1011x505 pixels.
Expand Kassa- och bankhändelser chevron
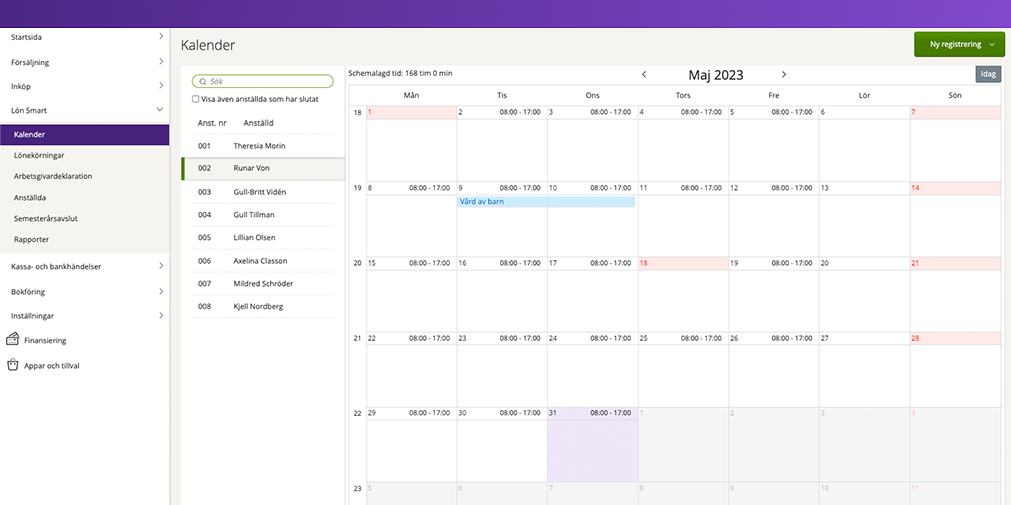click(161, 266)
